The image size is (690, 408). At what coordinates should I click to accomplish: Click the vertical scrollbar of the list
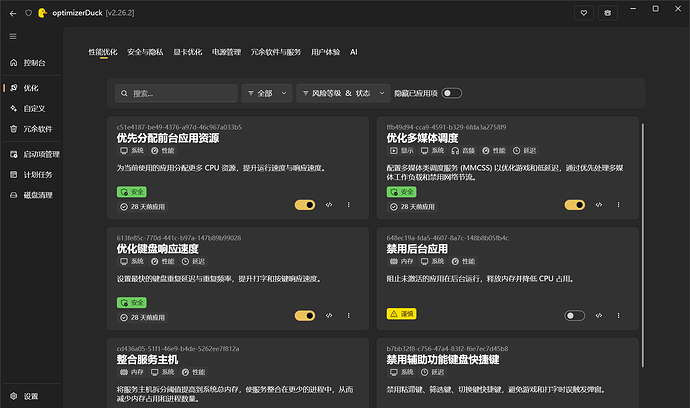pos(643,246)
